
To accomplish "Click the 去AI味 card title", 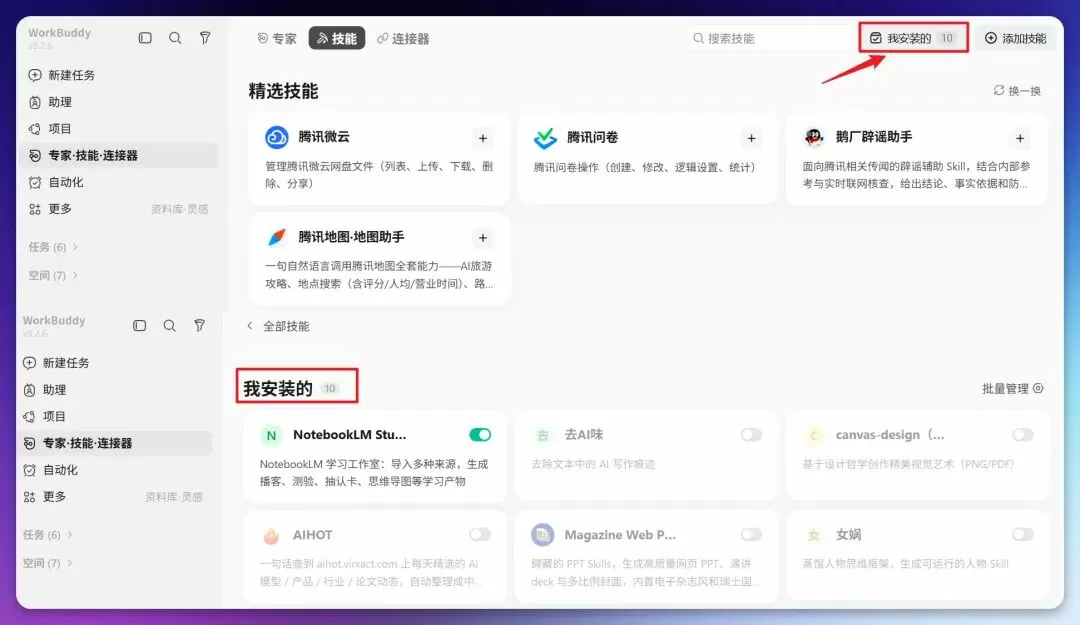I will 583,435.
